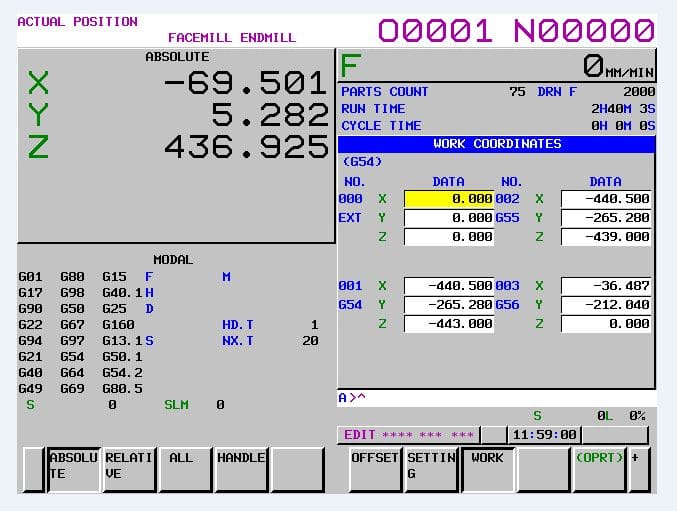Screen dimensions: 677x511
Task: Click the NX.T next tool value 20
Action: pyautogui.click(x=310, y=341)
